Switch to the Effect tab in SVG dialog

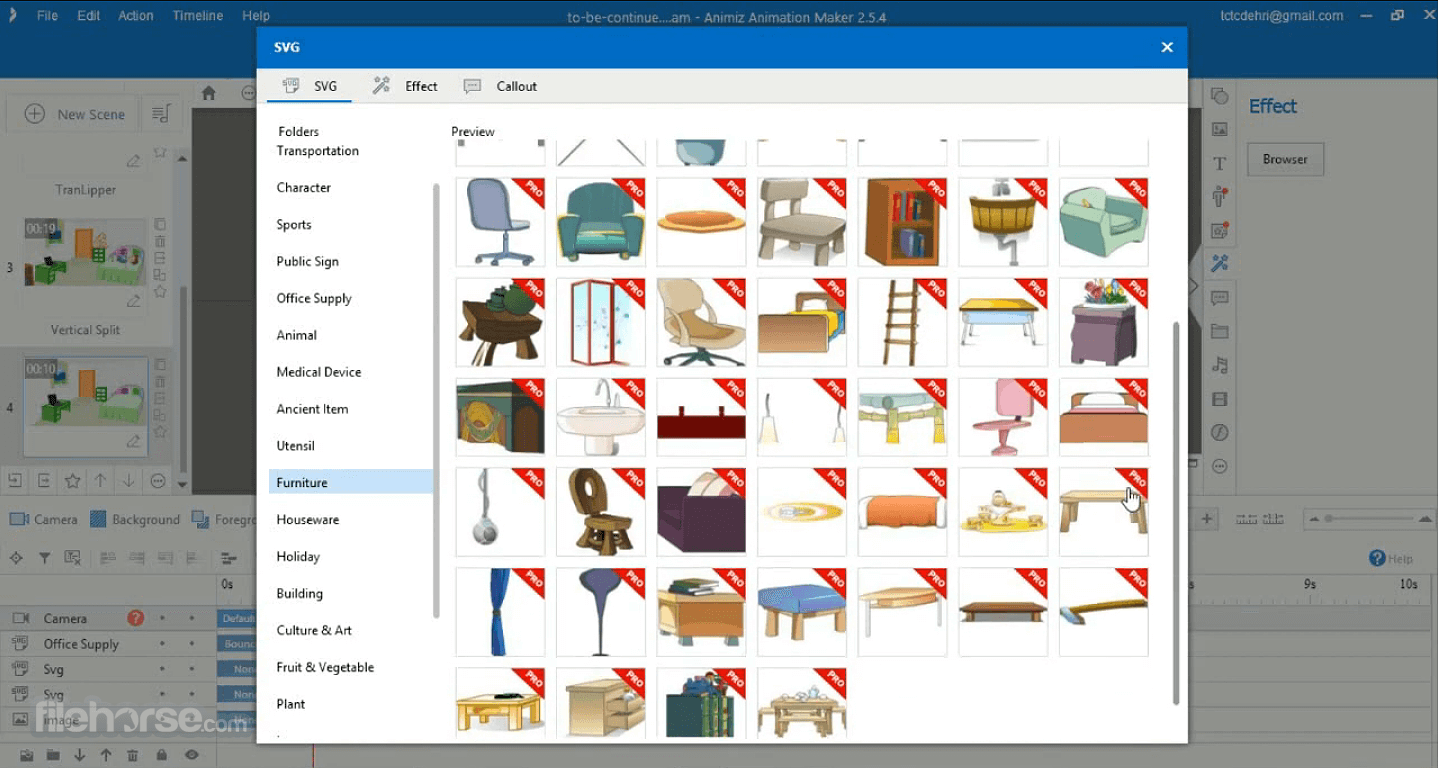[405, 86]
